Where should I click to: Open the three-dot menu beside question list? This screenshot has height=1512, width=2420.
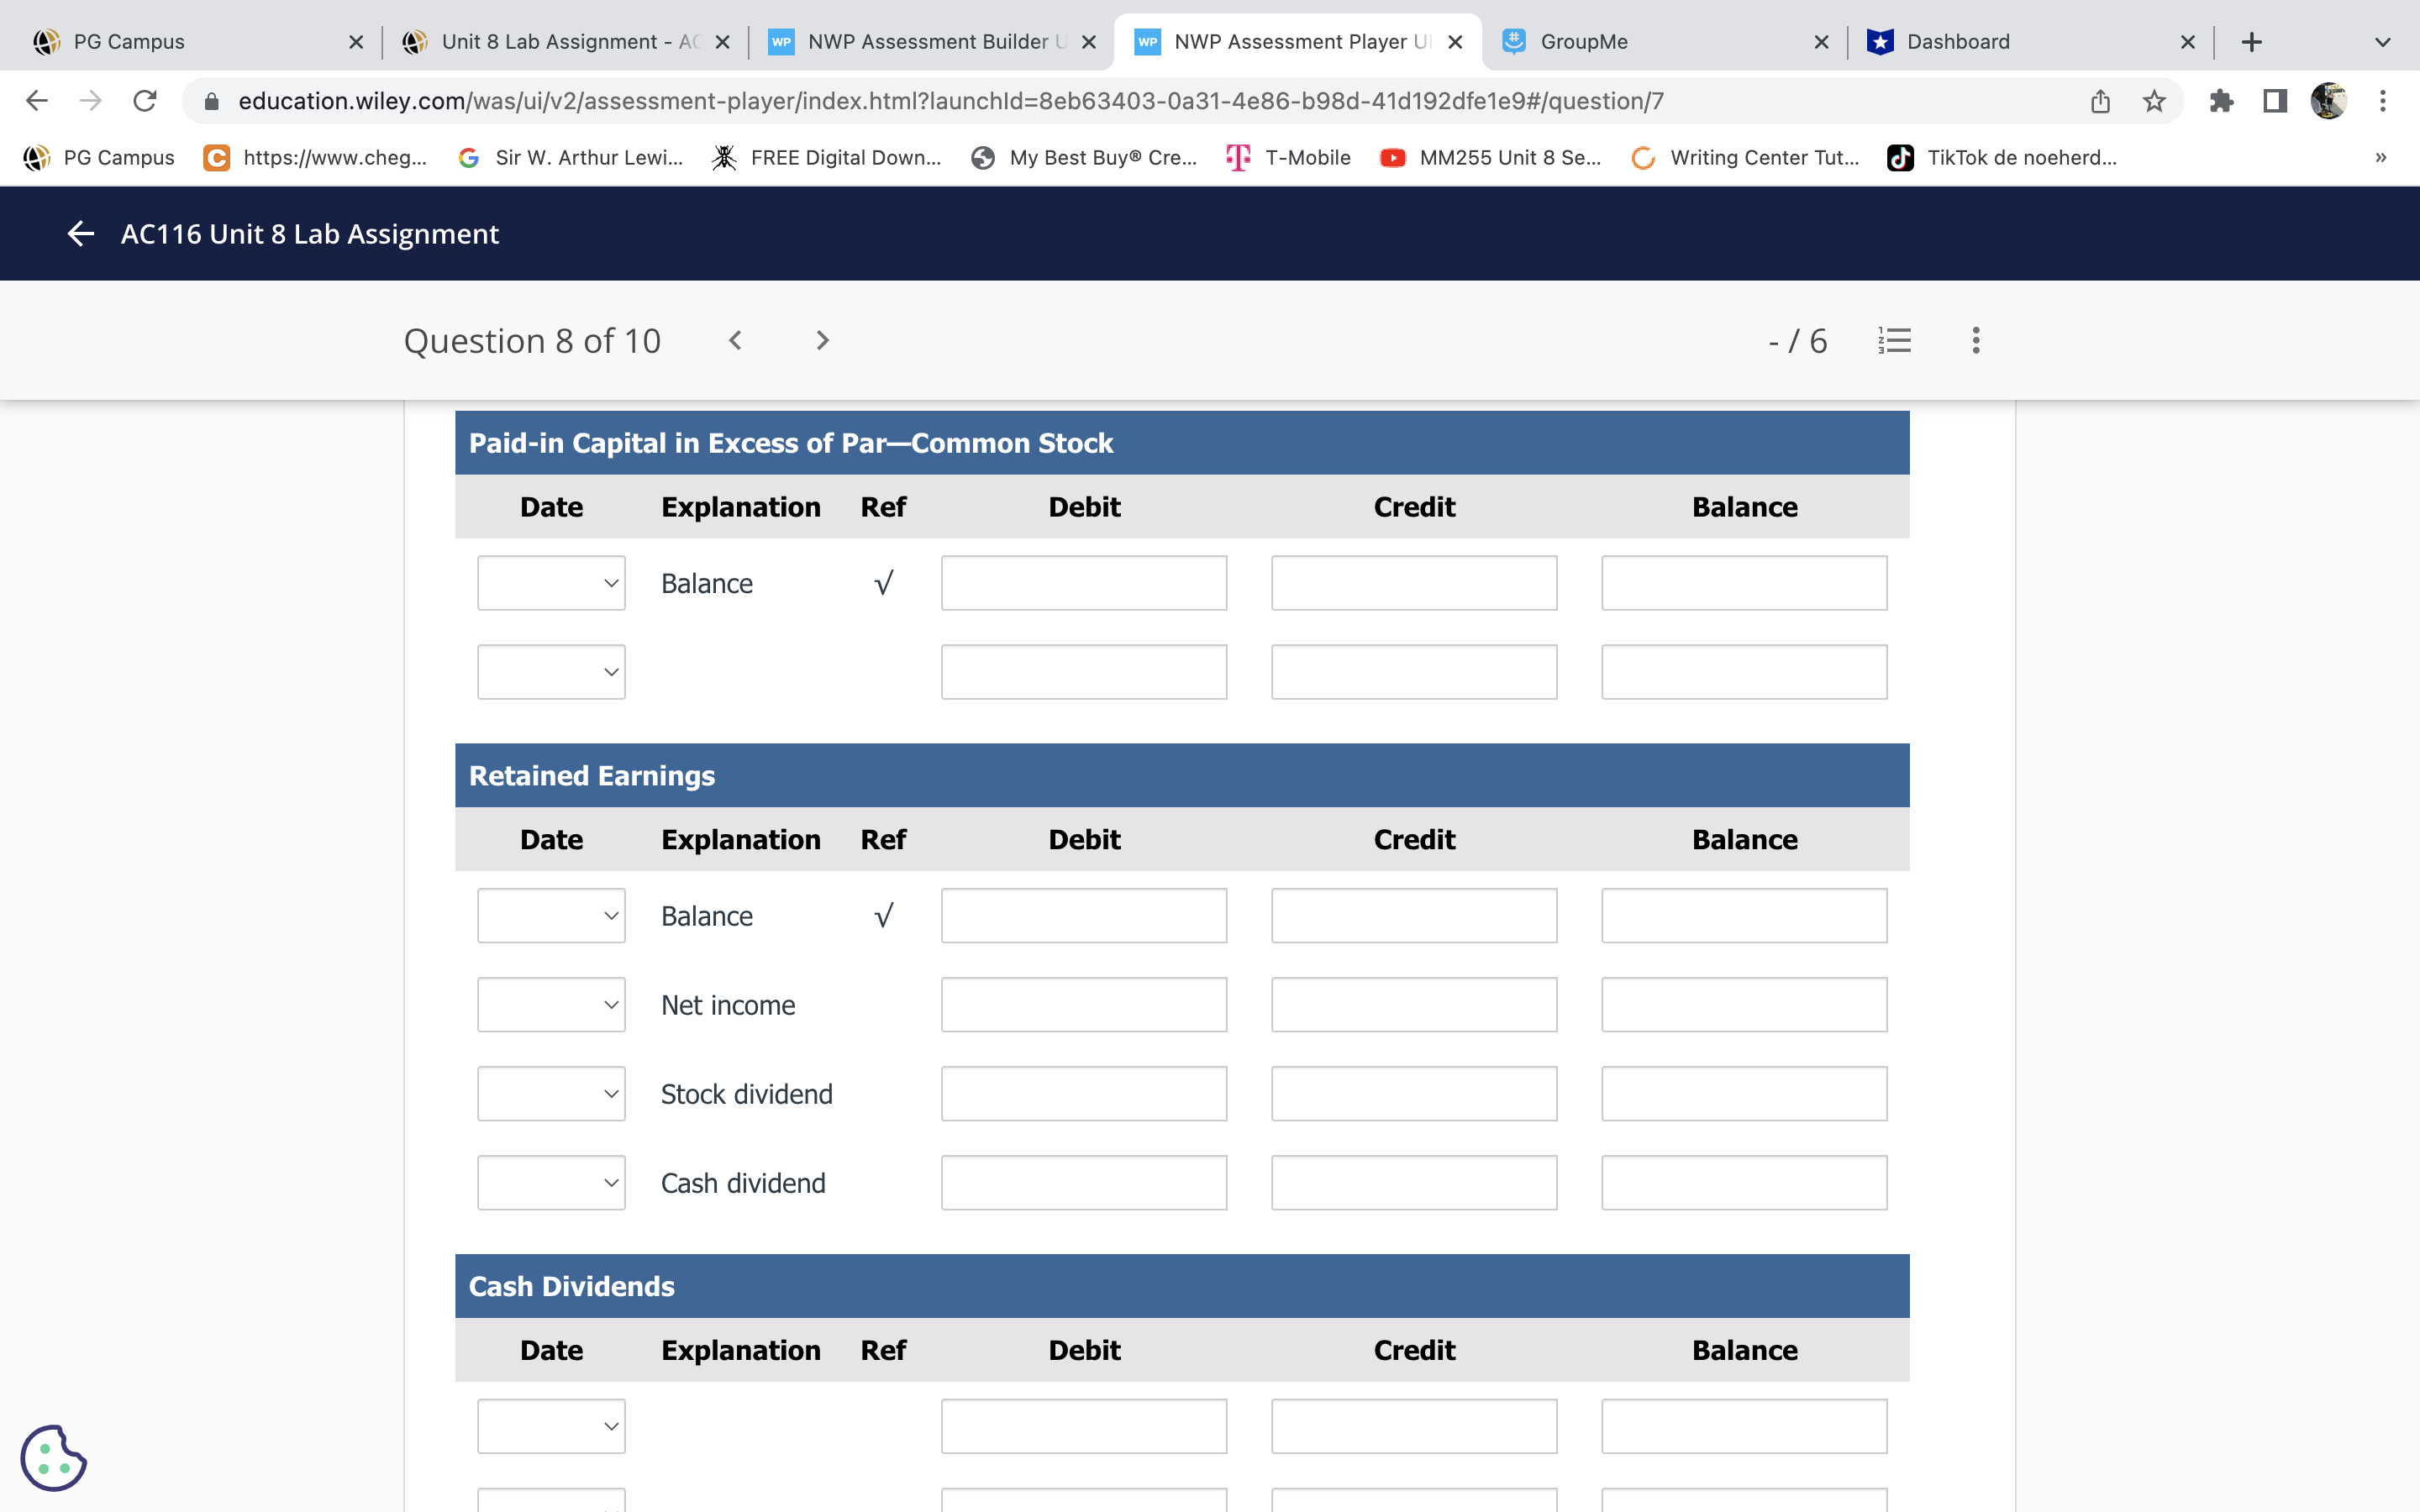click(x=1975, y=341)
